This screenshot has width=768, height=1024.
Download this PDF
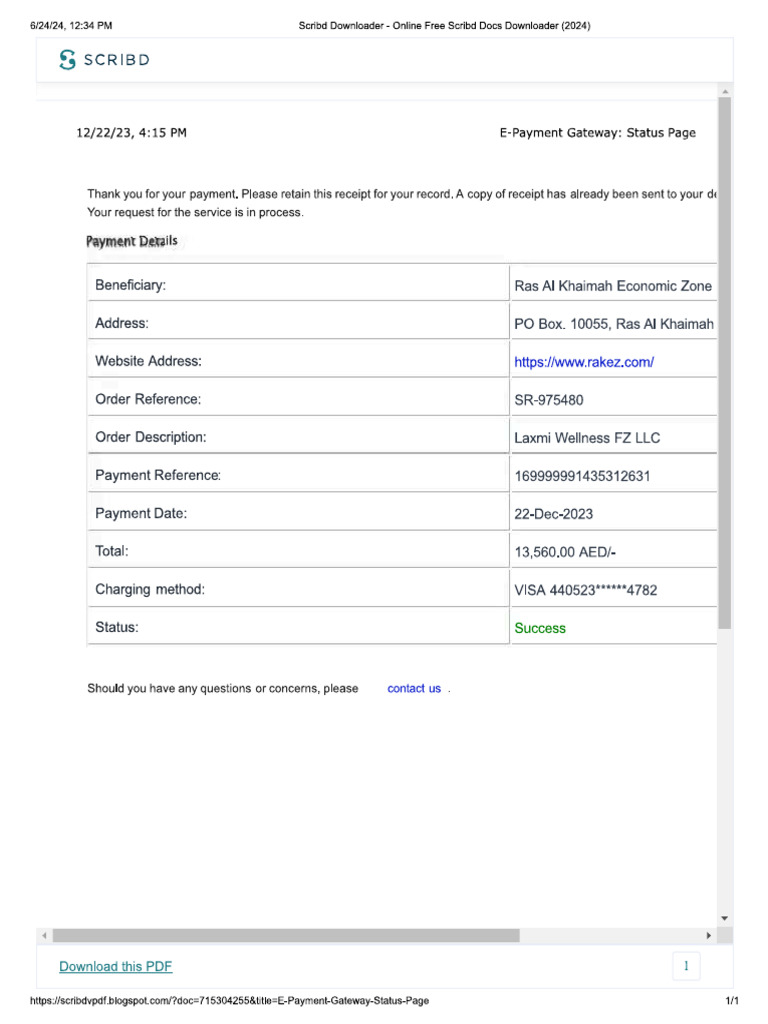(116, 967)
